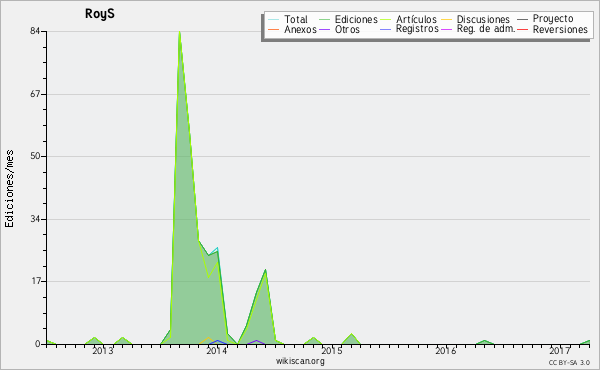Click the tallest peak of the chart

pyautogui.click(x=179, y=33)
